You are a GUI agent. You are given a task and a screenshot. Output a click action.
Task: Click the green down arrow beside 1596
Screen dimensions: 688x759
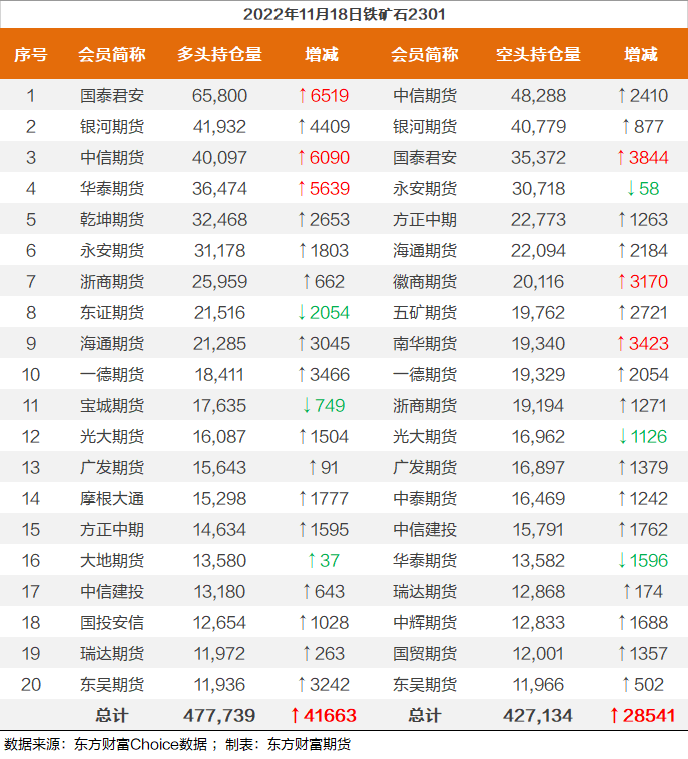tap(621, 561)
